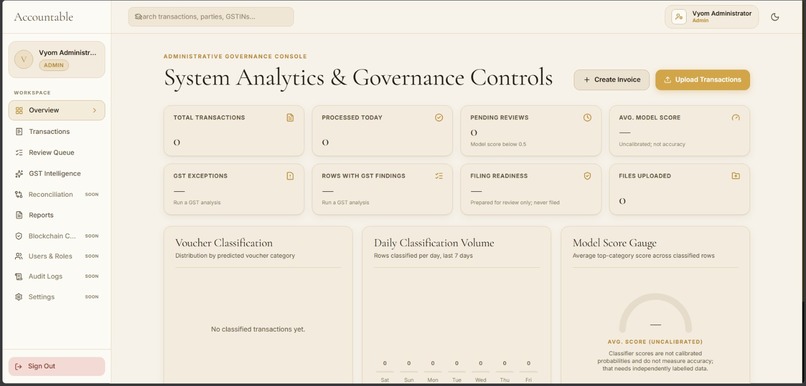Click the Sign Out button

point(57,366)
